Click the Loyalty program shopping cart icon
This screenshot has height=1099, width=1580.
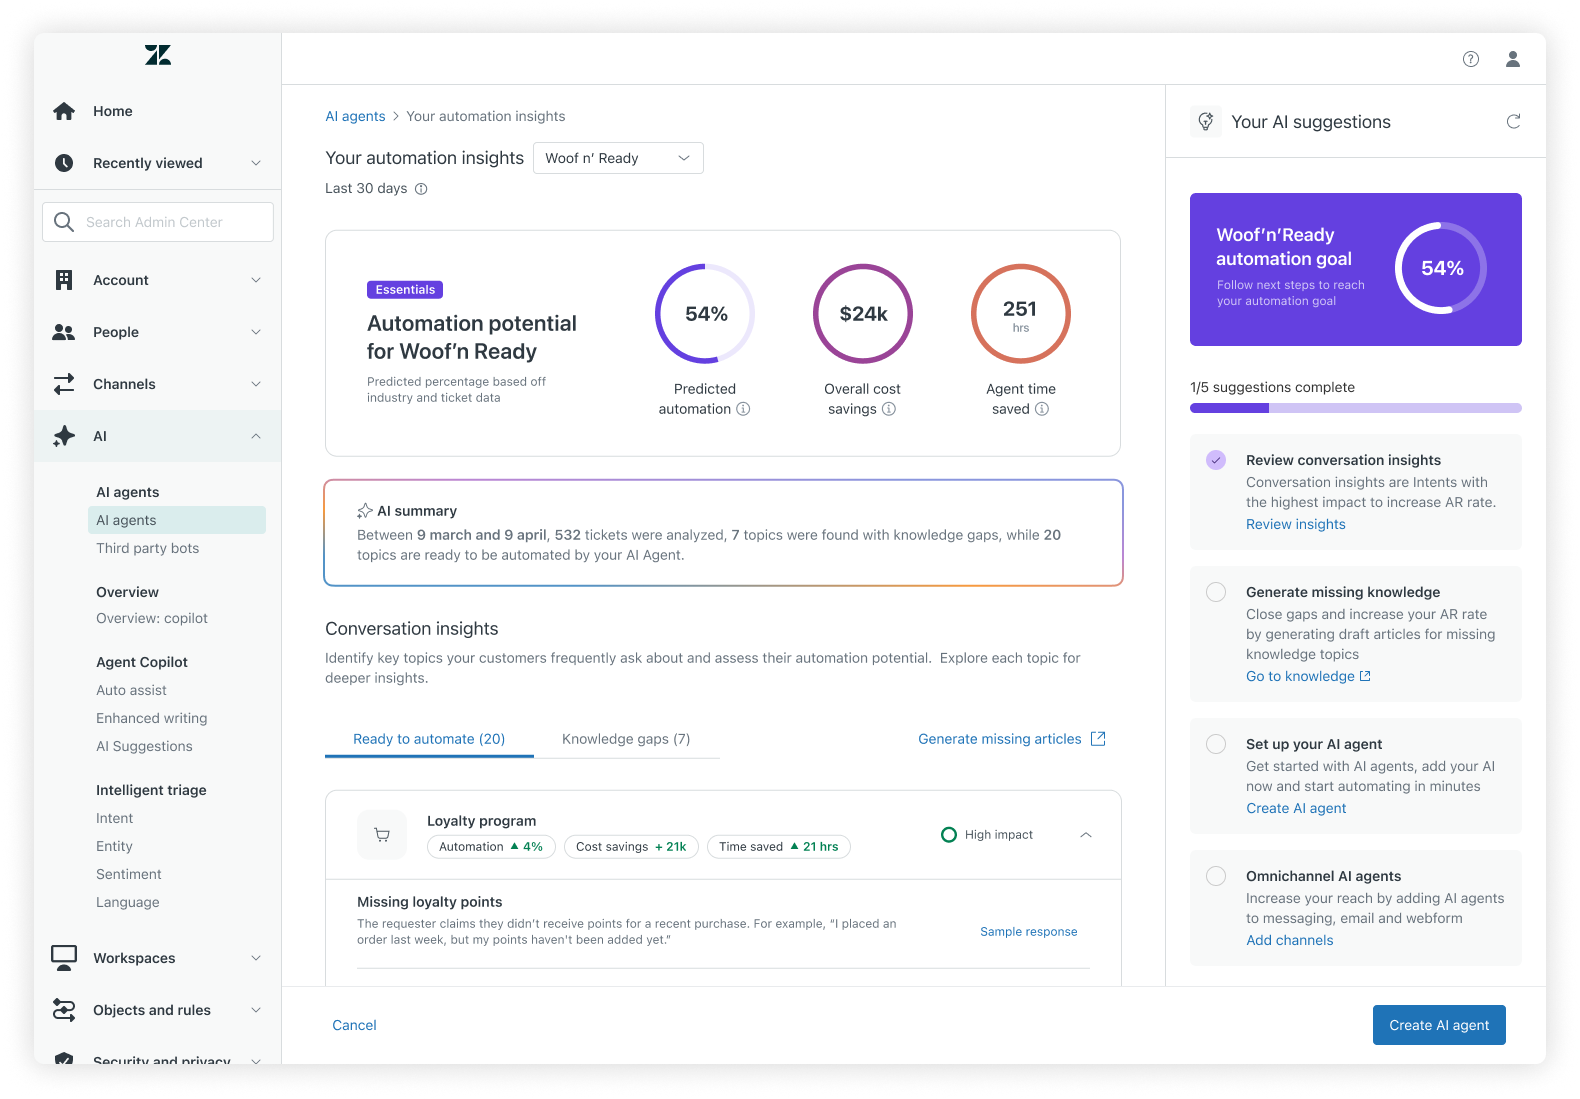tap(382, 835)
